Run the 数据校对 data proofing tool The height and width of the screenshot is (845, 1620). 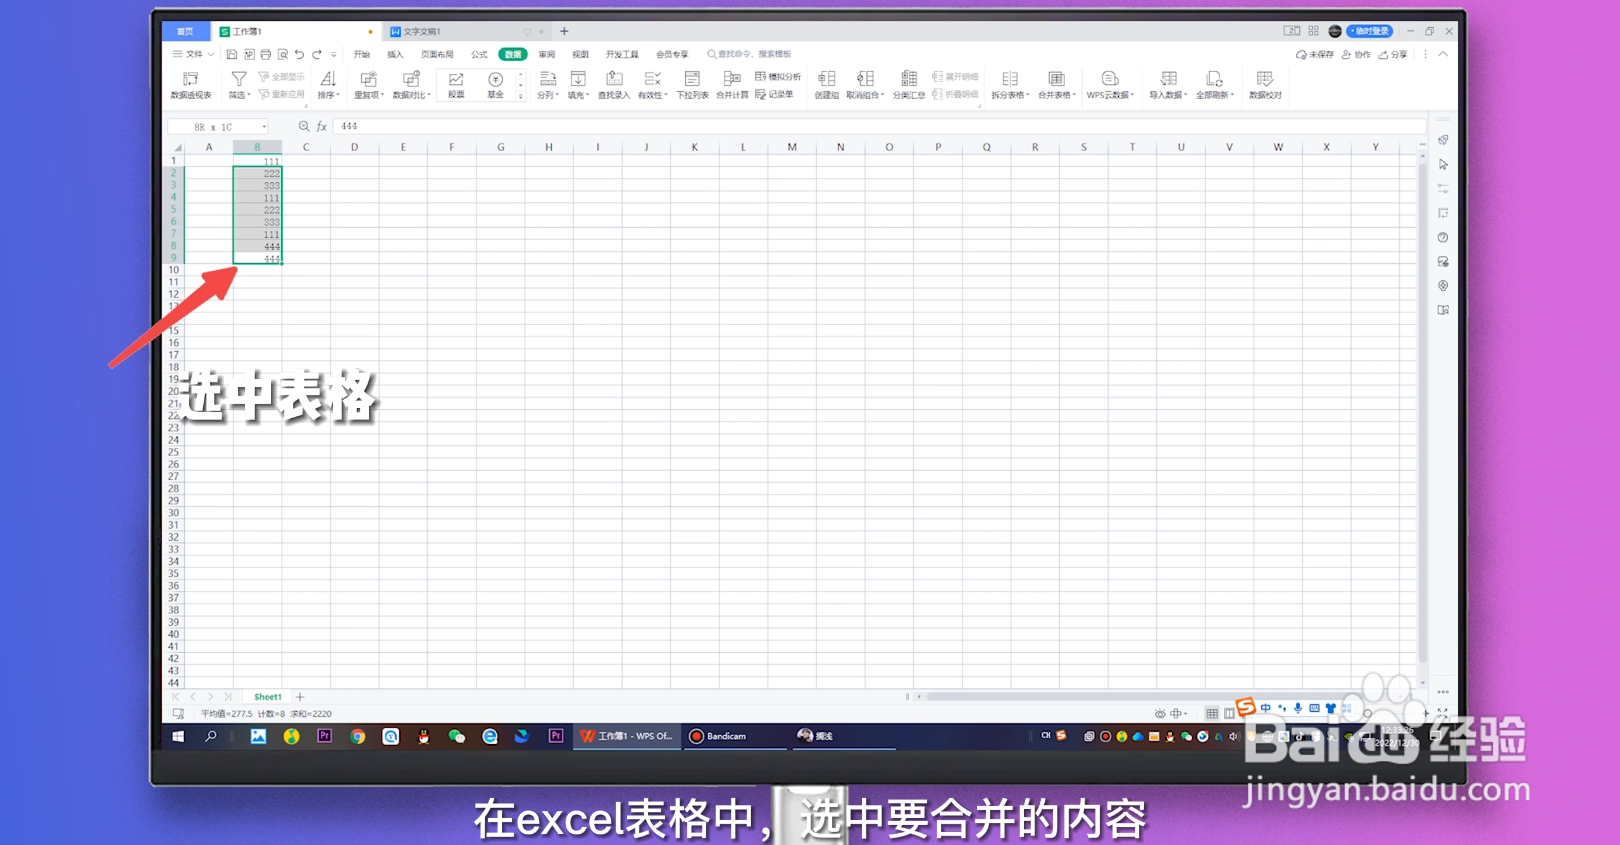(1265, 85)
